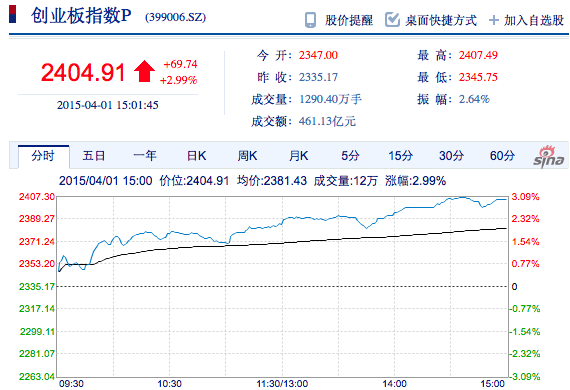
Task: Click the chart info 成交量:12万
Action: 346,181
